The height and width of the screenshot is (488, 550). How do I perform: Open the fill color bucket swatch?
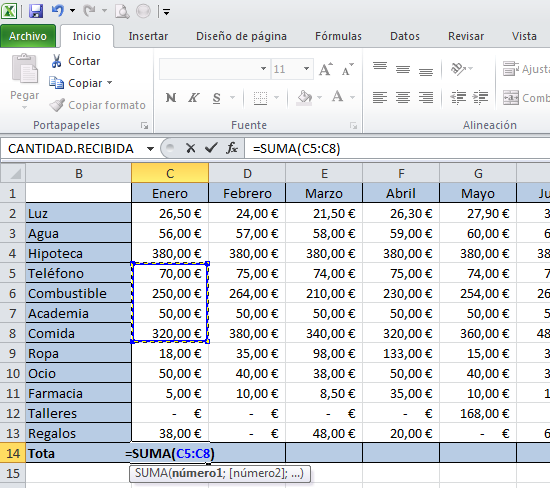[304, 97]
